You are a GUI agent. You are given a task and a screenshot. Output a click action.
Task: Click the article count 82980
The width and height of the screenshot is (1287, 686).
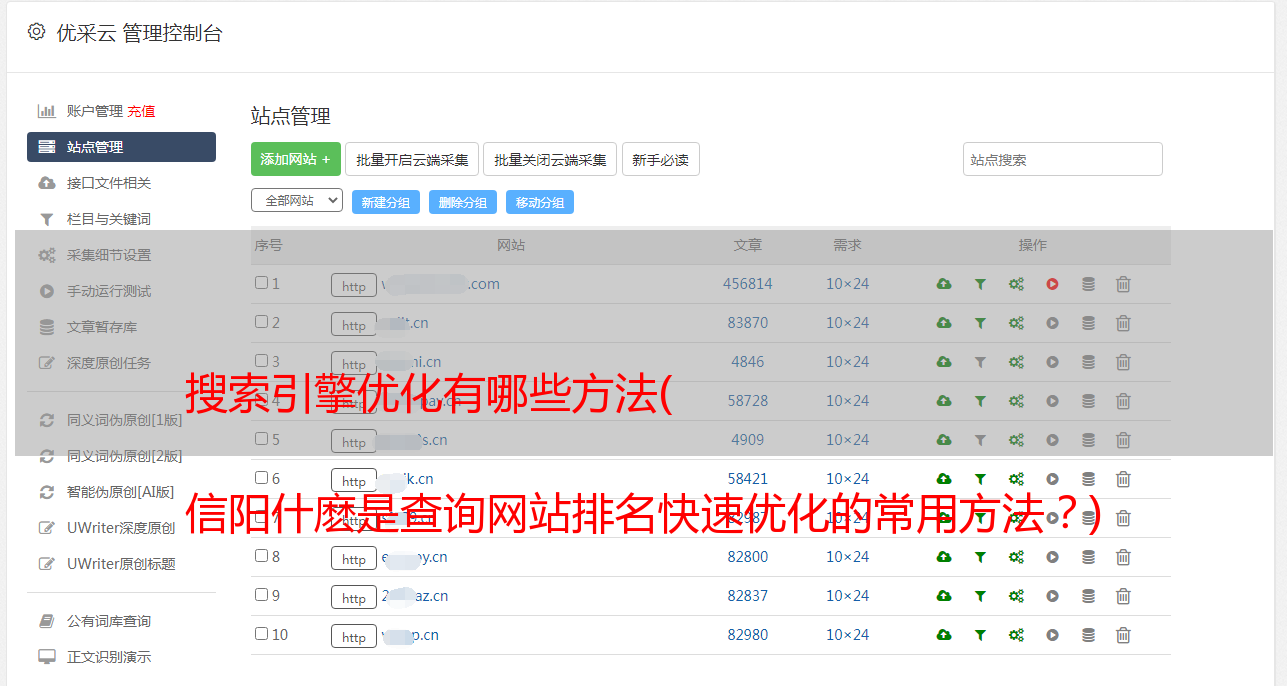[x=748, y=635]
